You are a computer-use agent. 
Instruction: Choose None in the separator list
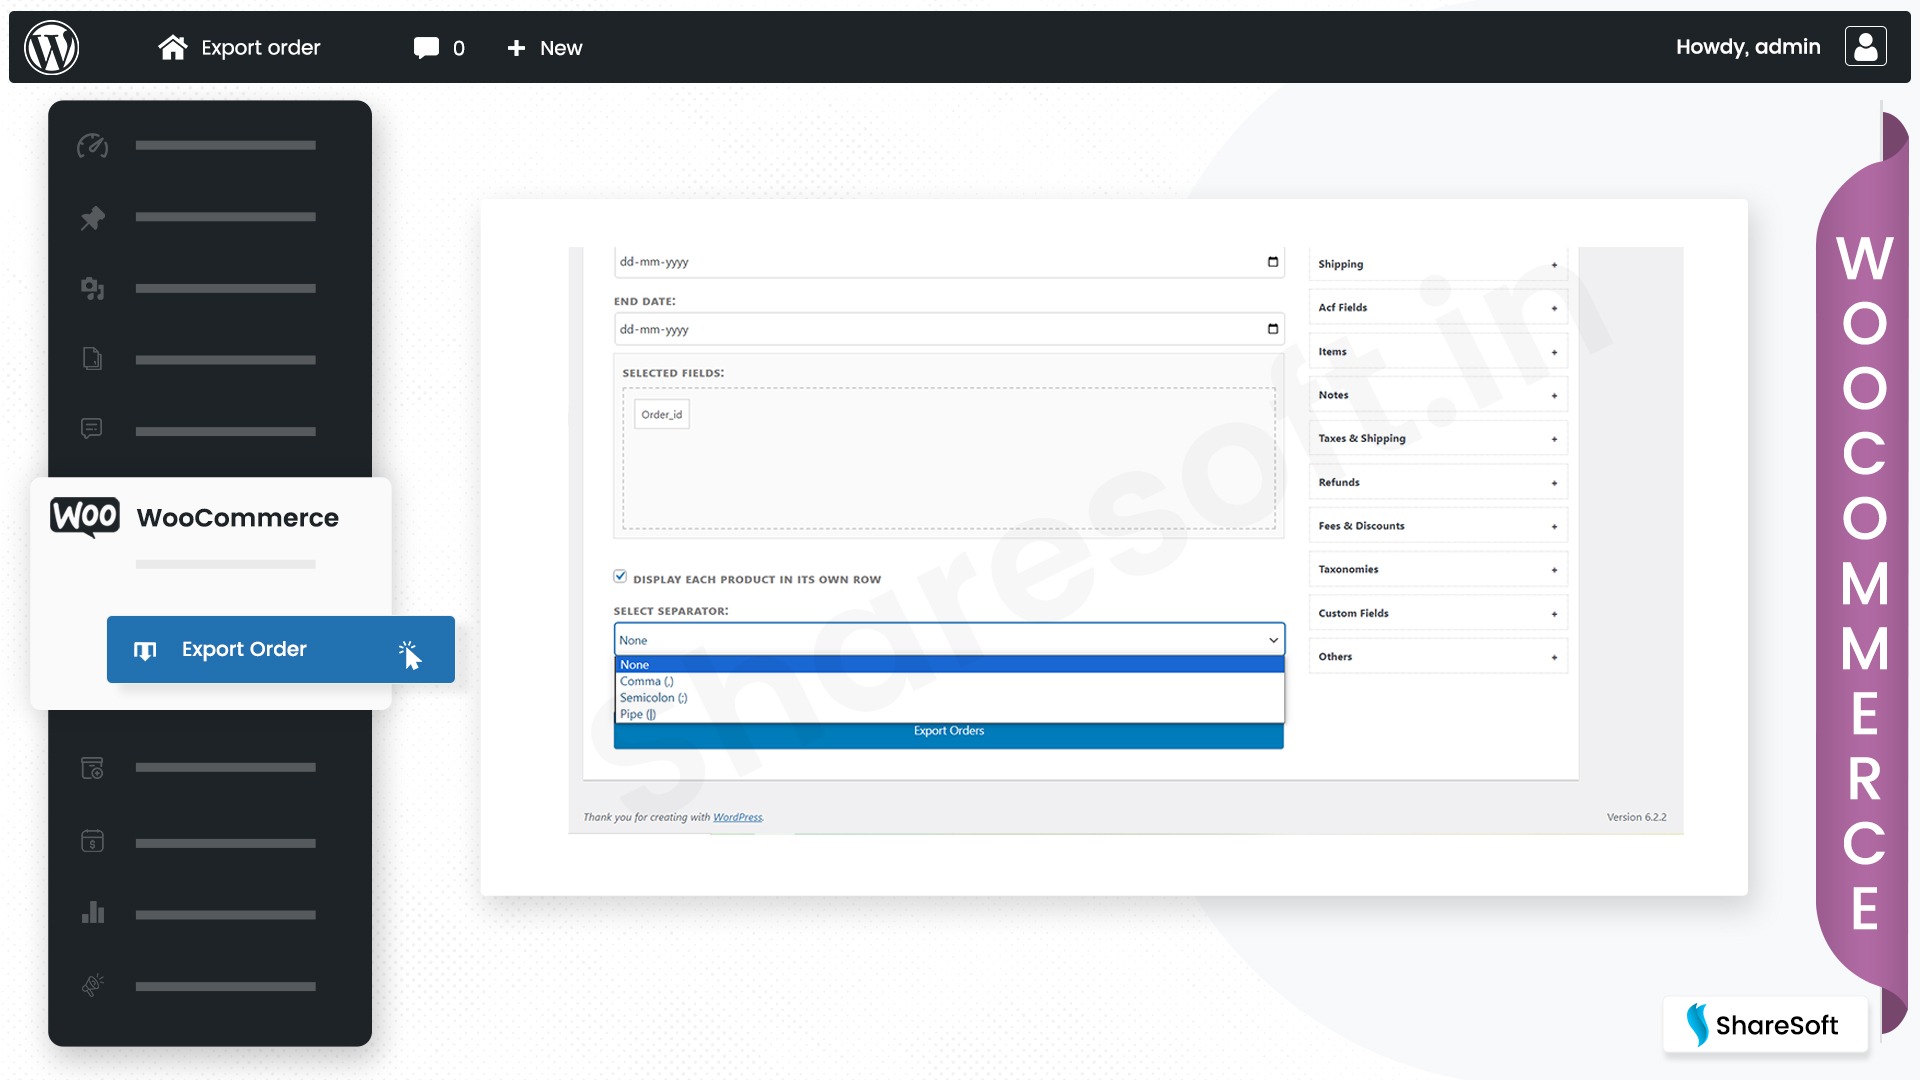coord(949,665)
